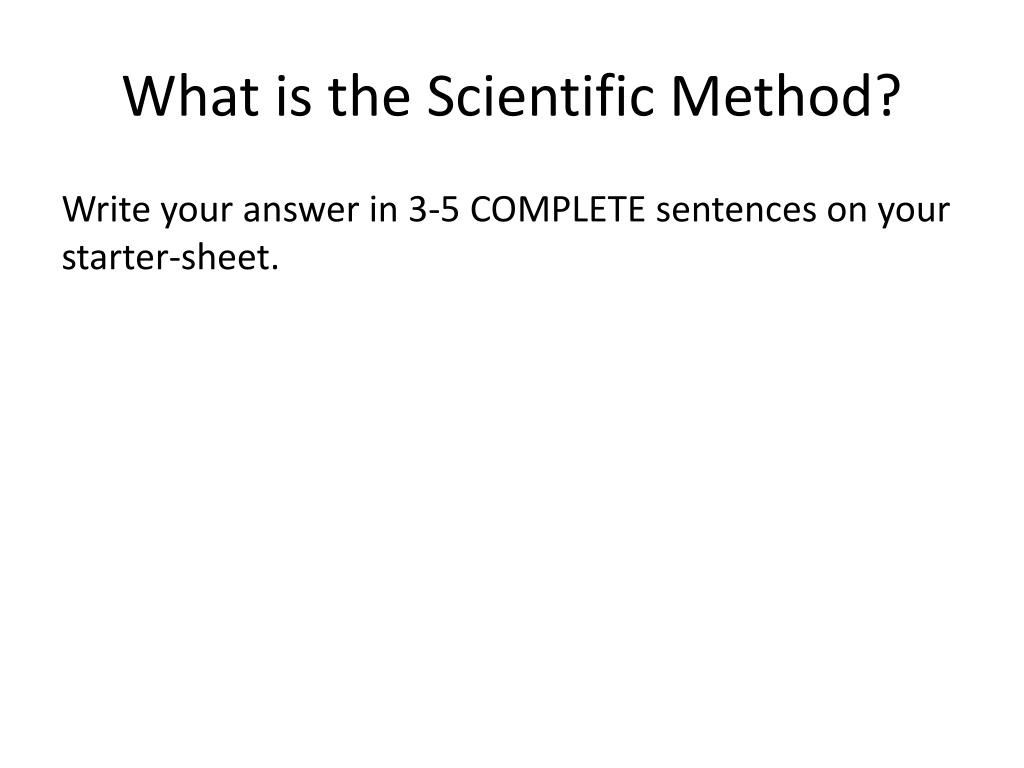
Task: Click the word "Write" in the body text
Action: (106, 210)
